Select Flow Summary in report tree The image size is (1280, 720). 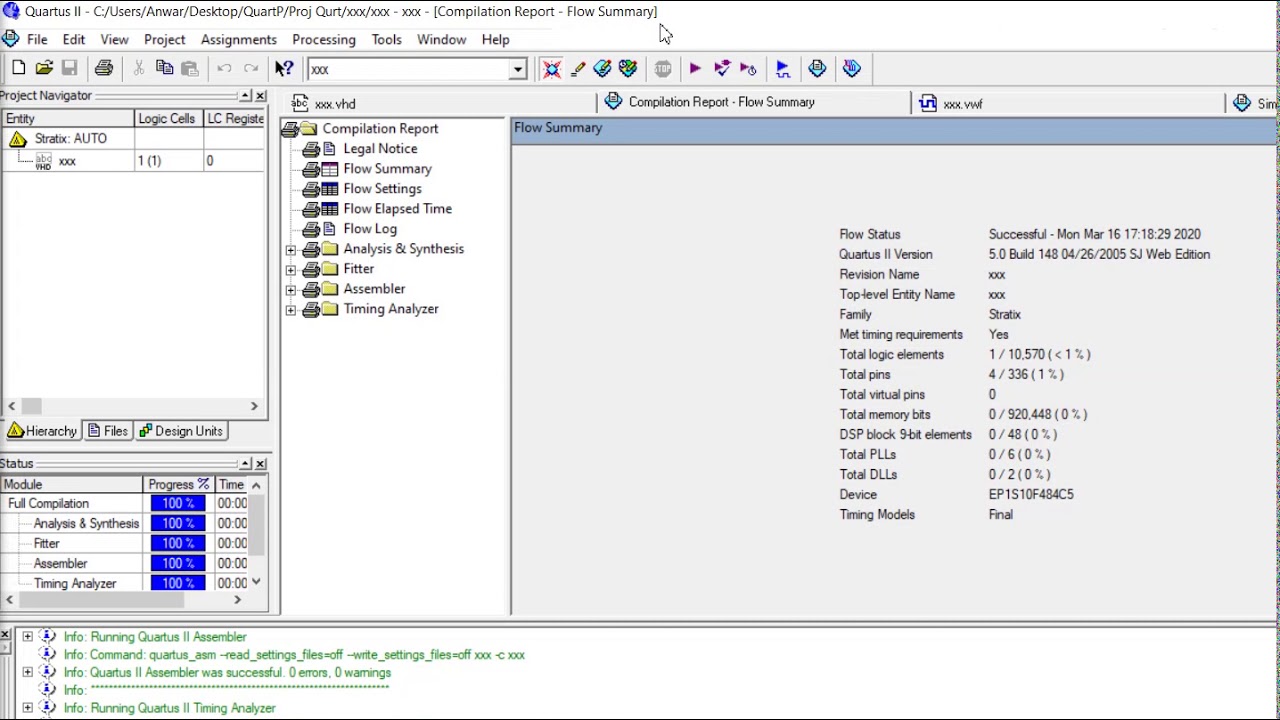pos(387,169)
